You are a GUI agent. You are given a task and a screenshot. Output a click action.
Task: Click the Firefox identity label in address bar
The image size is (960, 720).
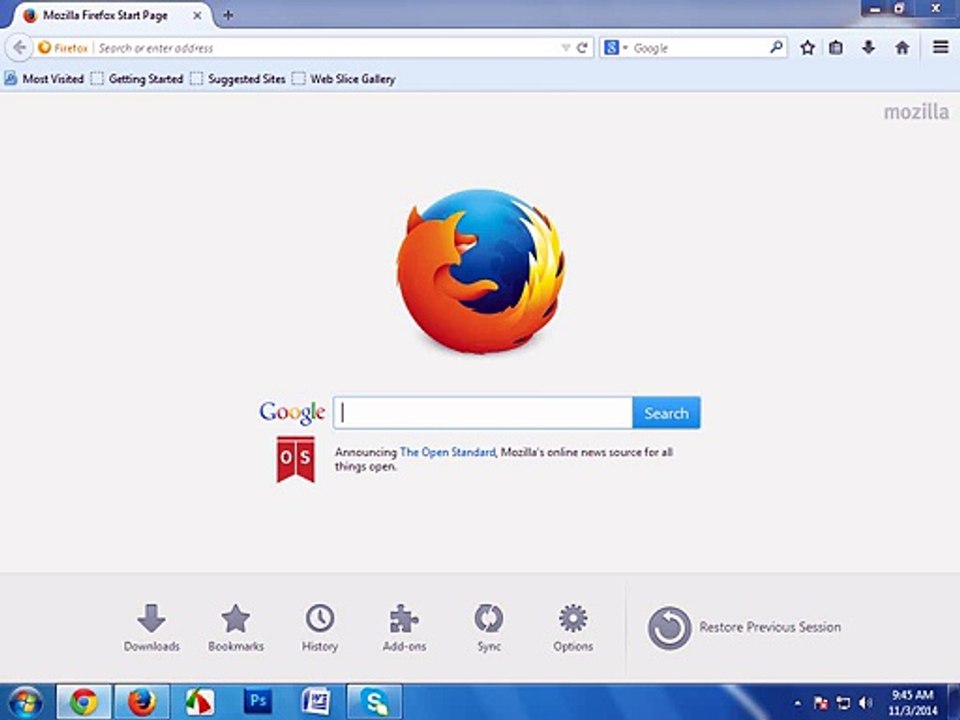[63, 48]
